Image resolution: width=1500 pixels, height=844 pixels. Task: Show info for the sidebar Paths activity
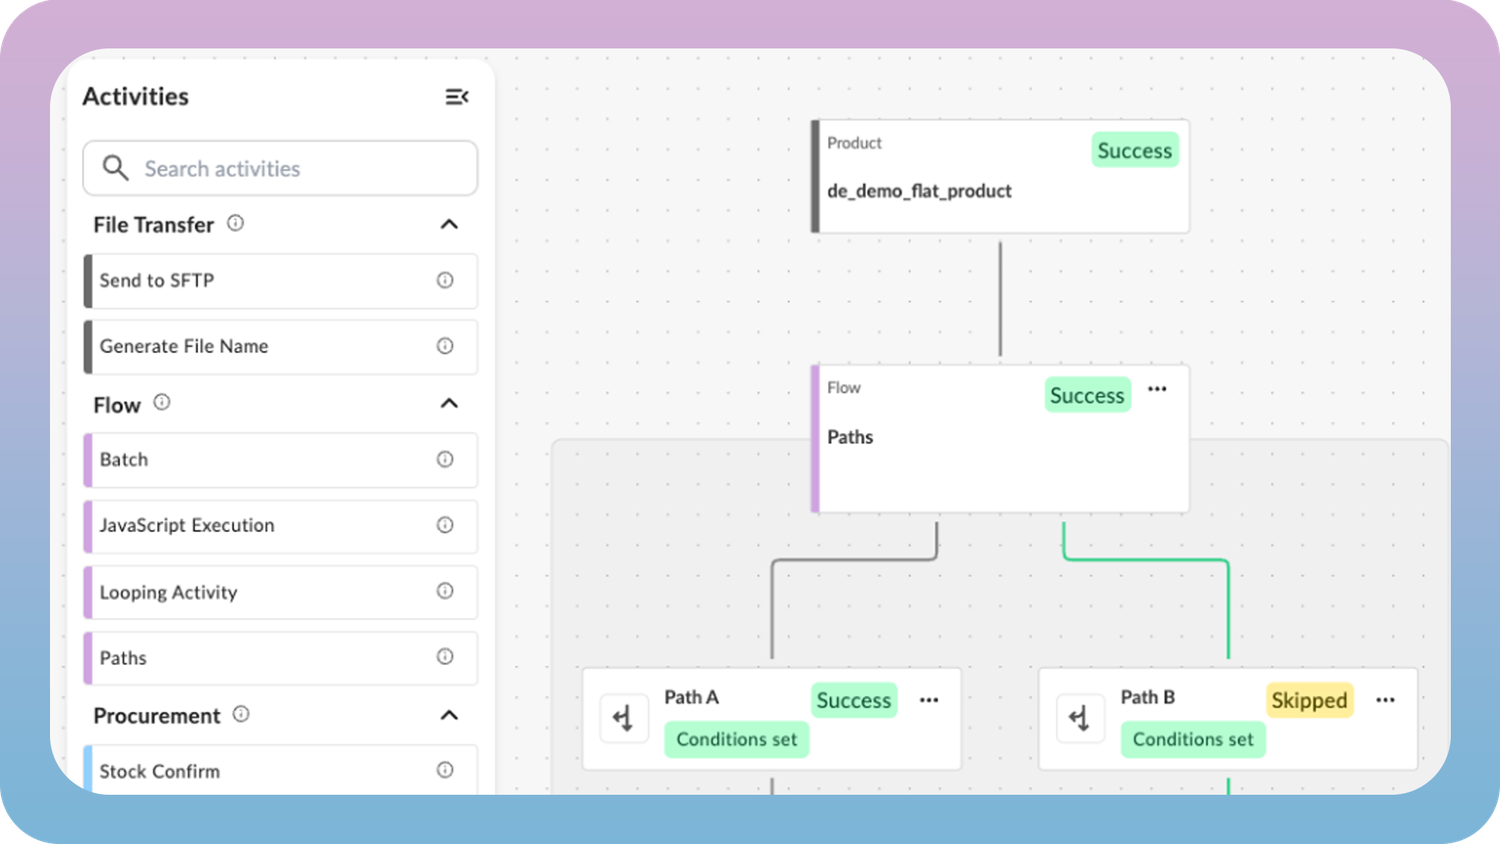point(445,657)
